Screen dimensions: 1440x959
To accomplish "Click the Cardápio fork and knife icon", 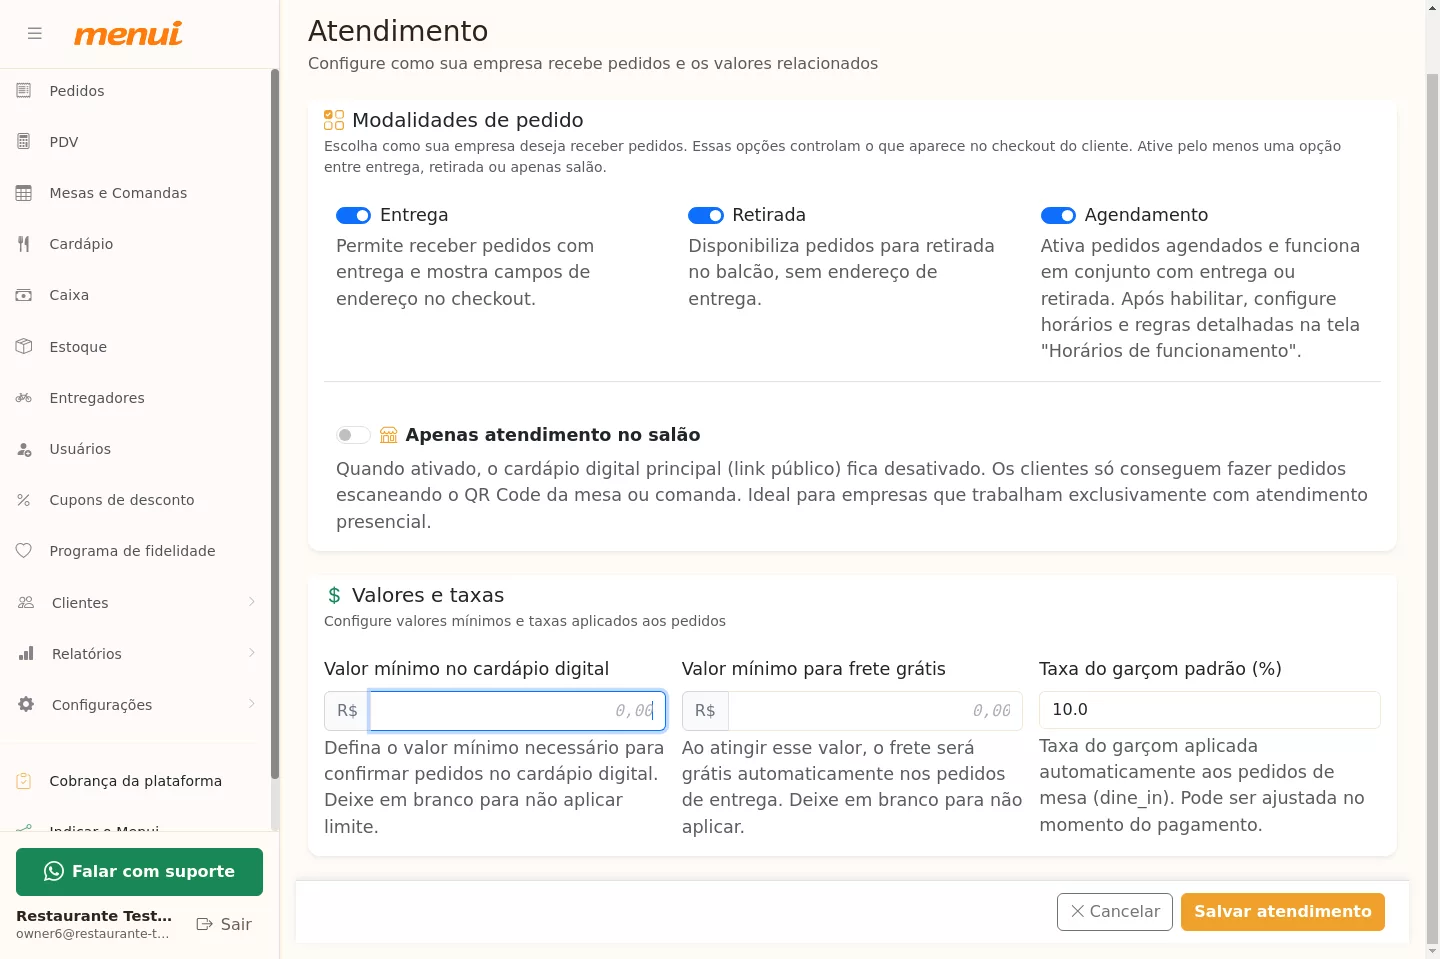I will [24, 244].
